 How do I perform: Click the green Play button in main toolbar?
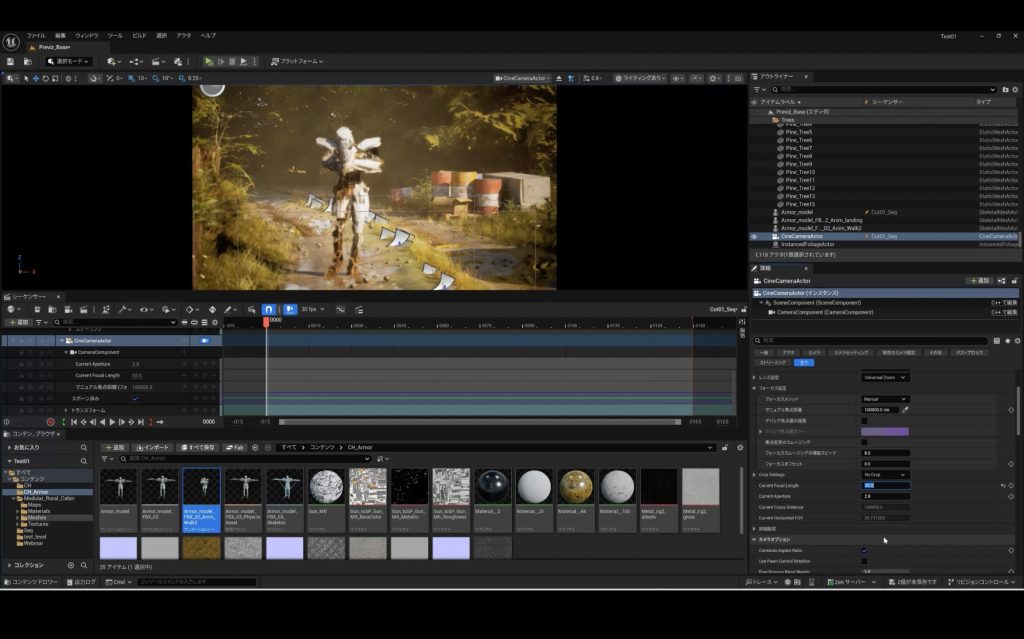tap(209, 61)
